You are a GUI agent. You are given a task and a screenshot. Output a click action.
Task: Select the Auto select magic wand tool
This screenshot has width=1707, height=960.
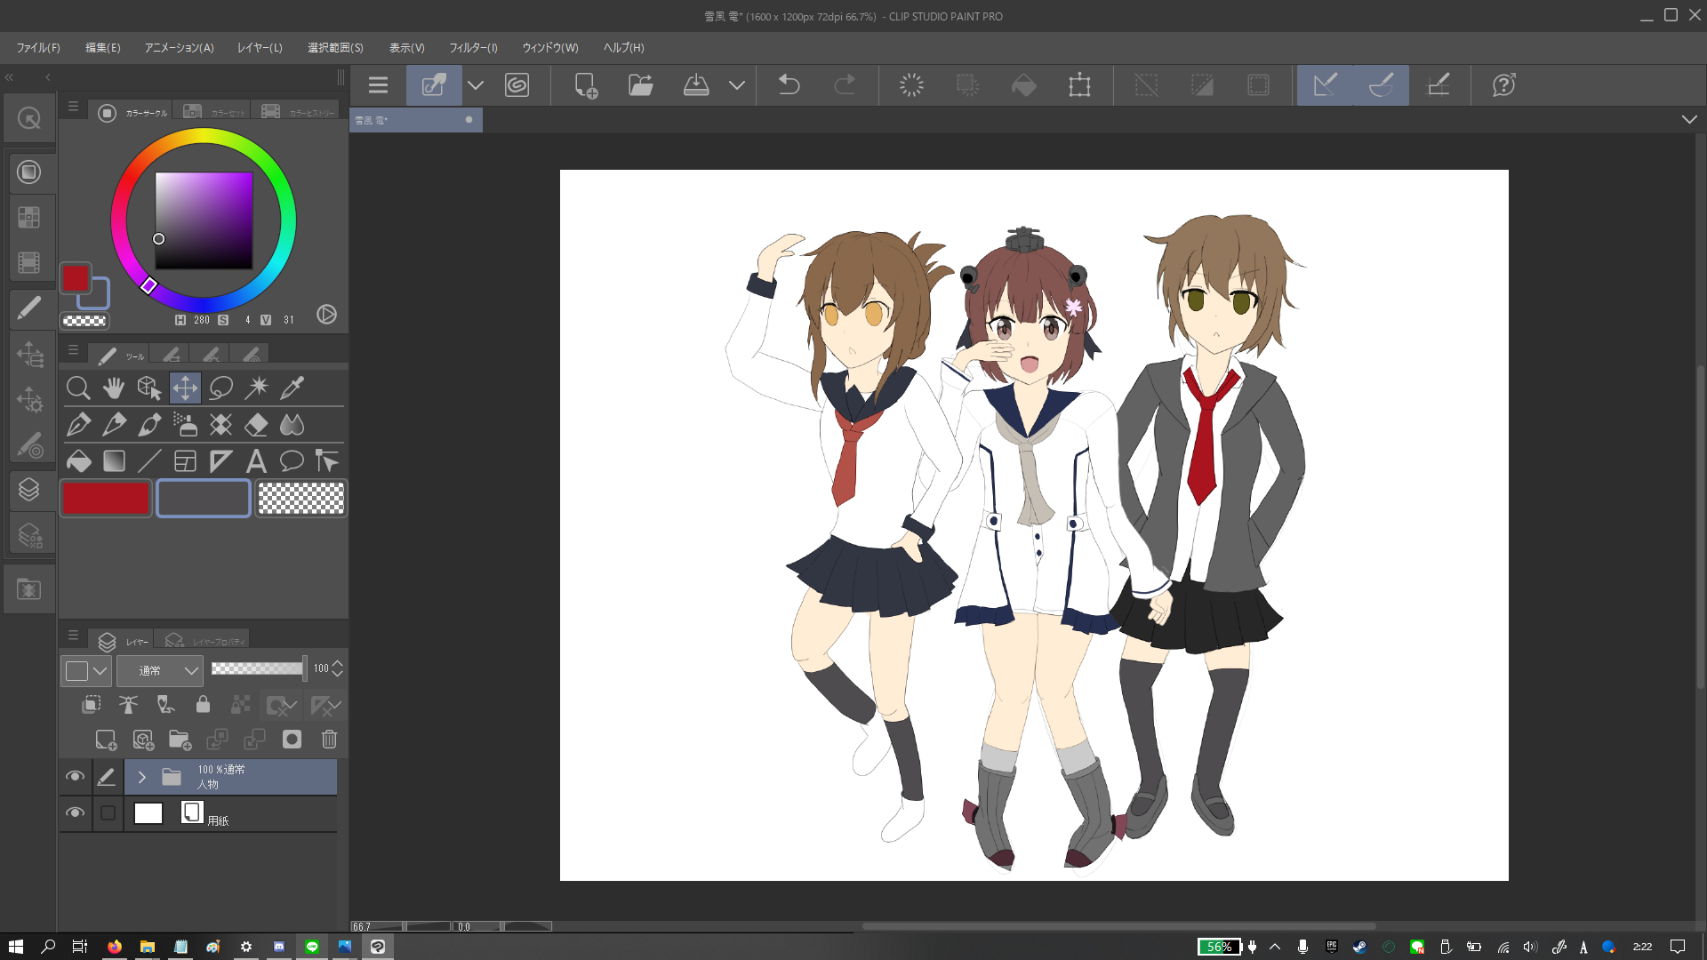[257, 388]
